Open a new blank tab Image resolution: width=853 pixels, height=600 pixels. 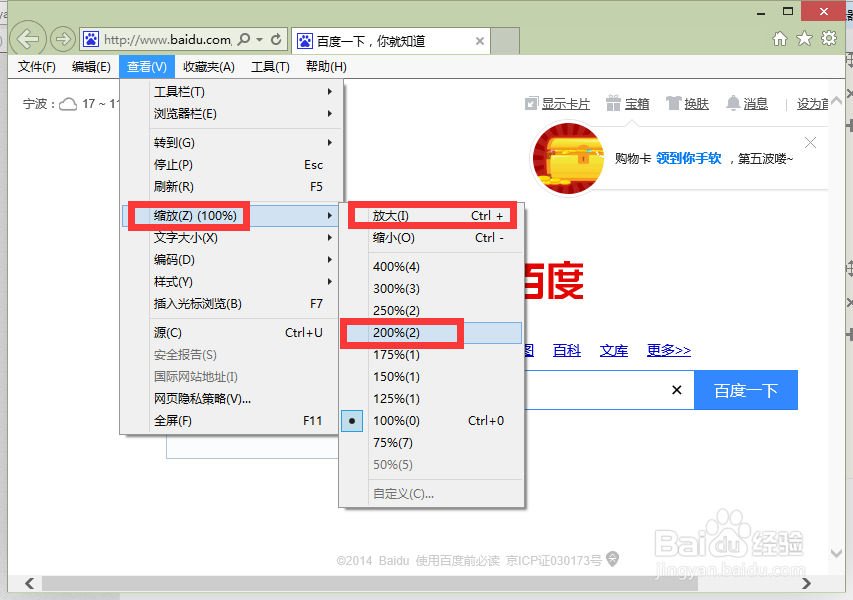(505, 41)
